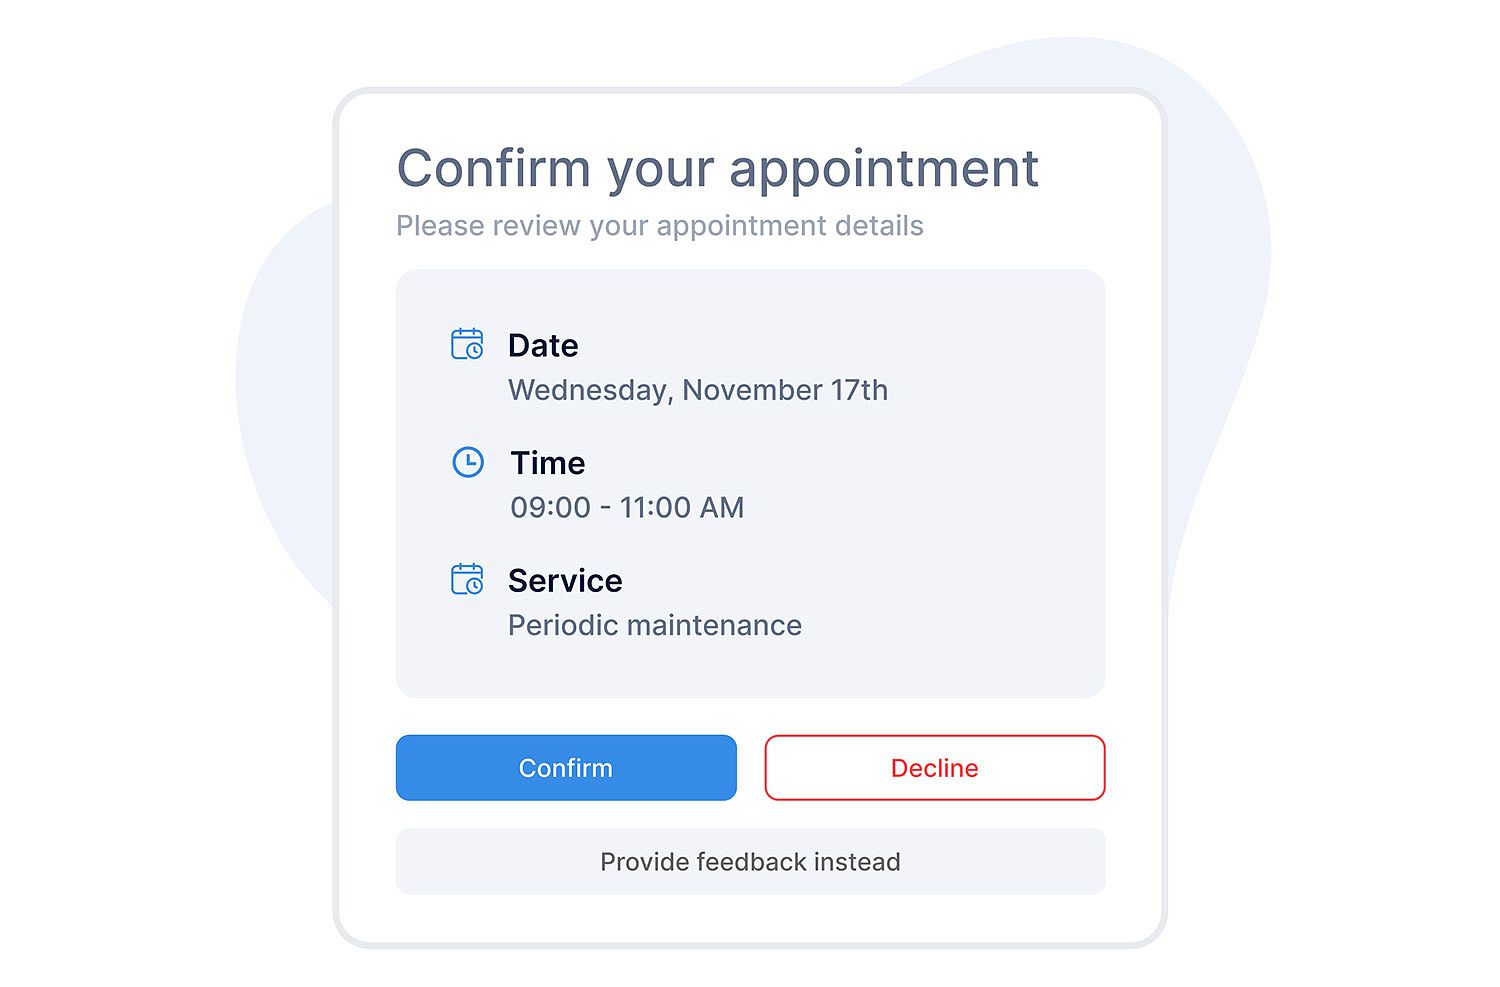
Task: Choose Provide feedback instead
Action: click(750, 862)
